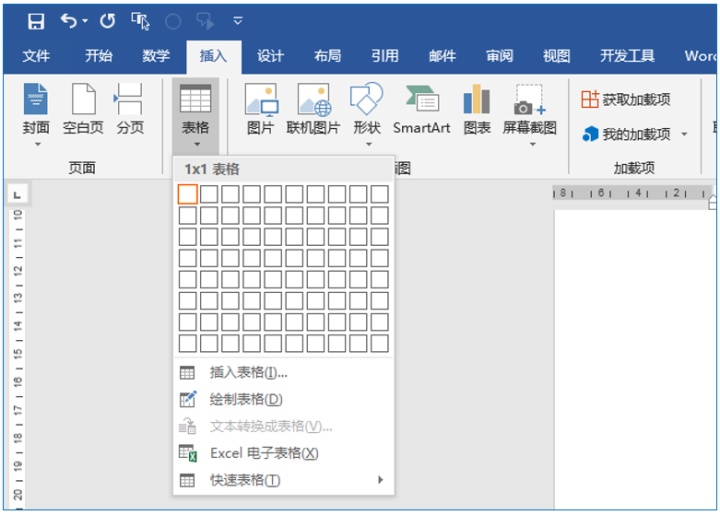720x515 pixels.
Task: Click the Undo arrow icon
Action: [x=68, y=21]
